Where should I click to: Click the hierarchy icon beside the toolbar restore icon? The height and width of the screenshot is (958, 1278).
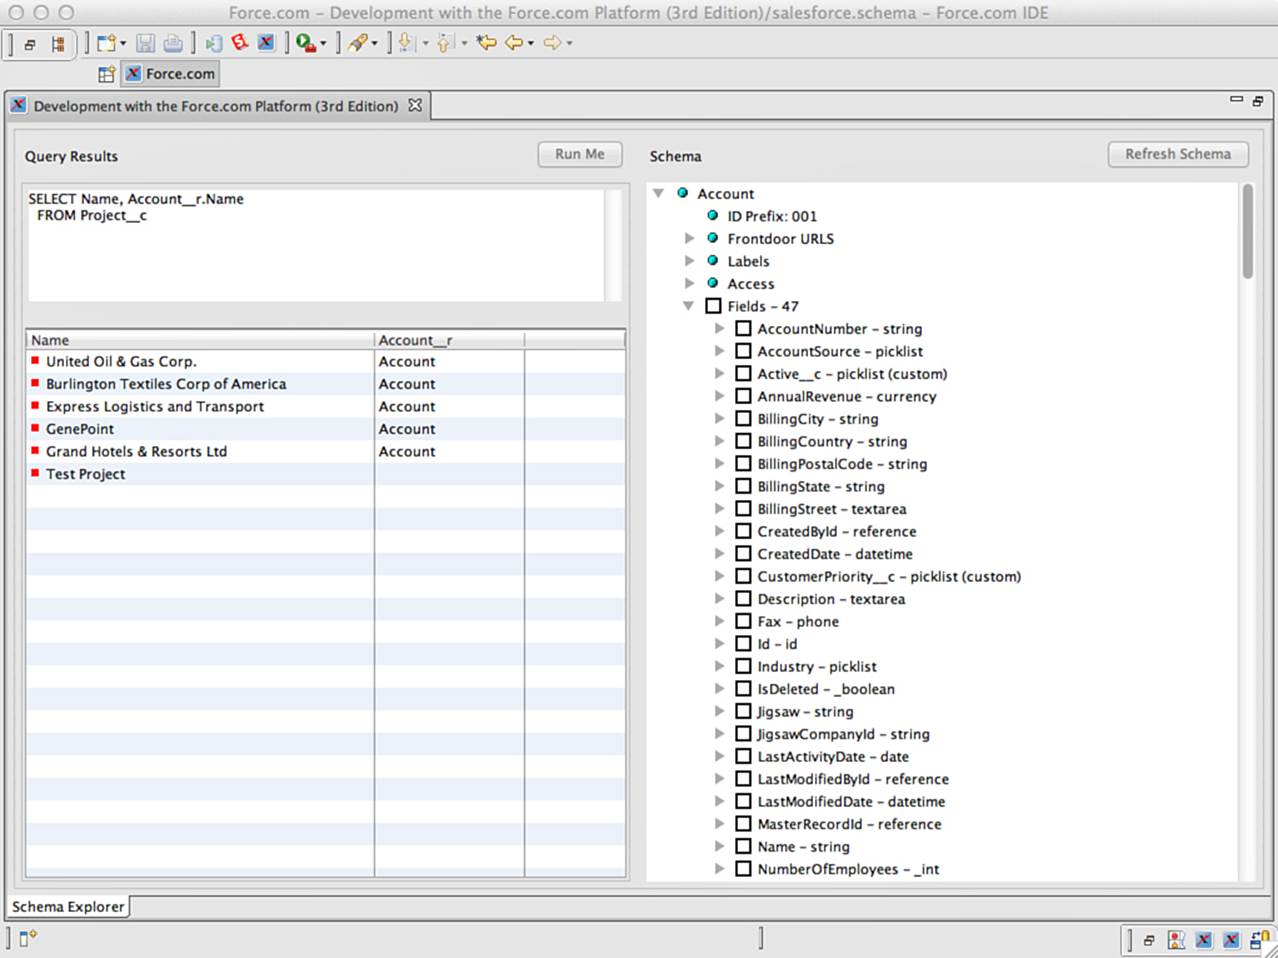coord(59,44)
